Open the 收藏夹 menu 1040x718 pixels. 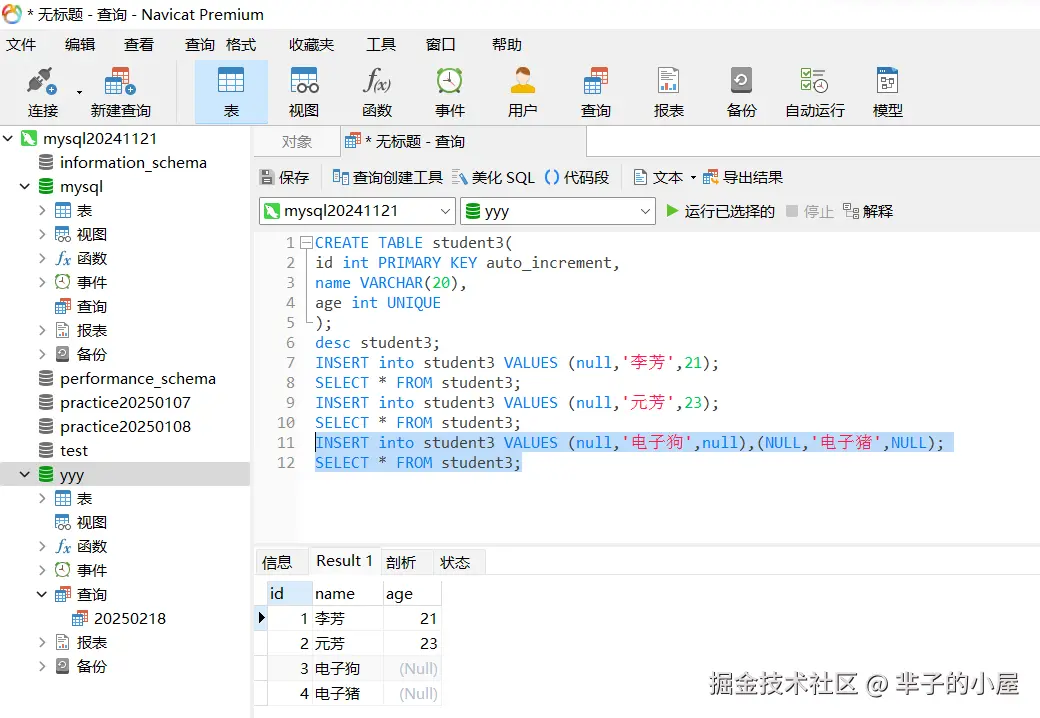point(311,44)
